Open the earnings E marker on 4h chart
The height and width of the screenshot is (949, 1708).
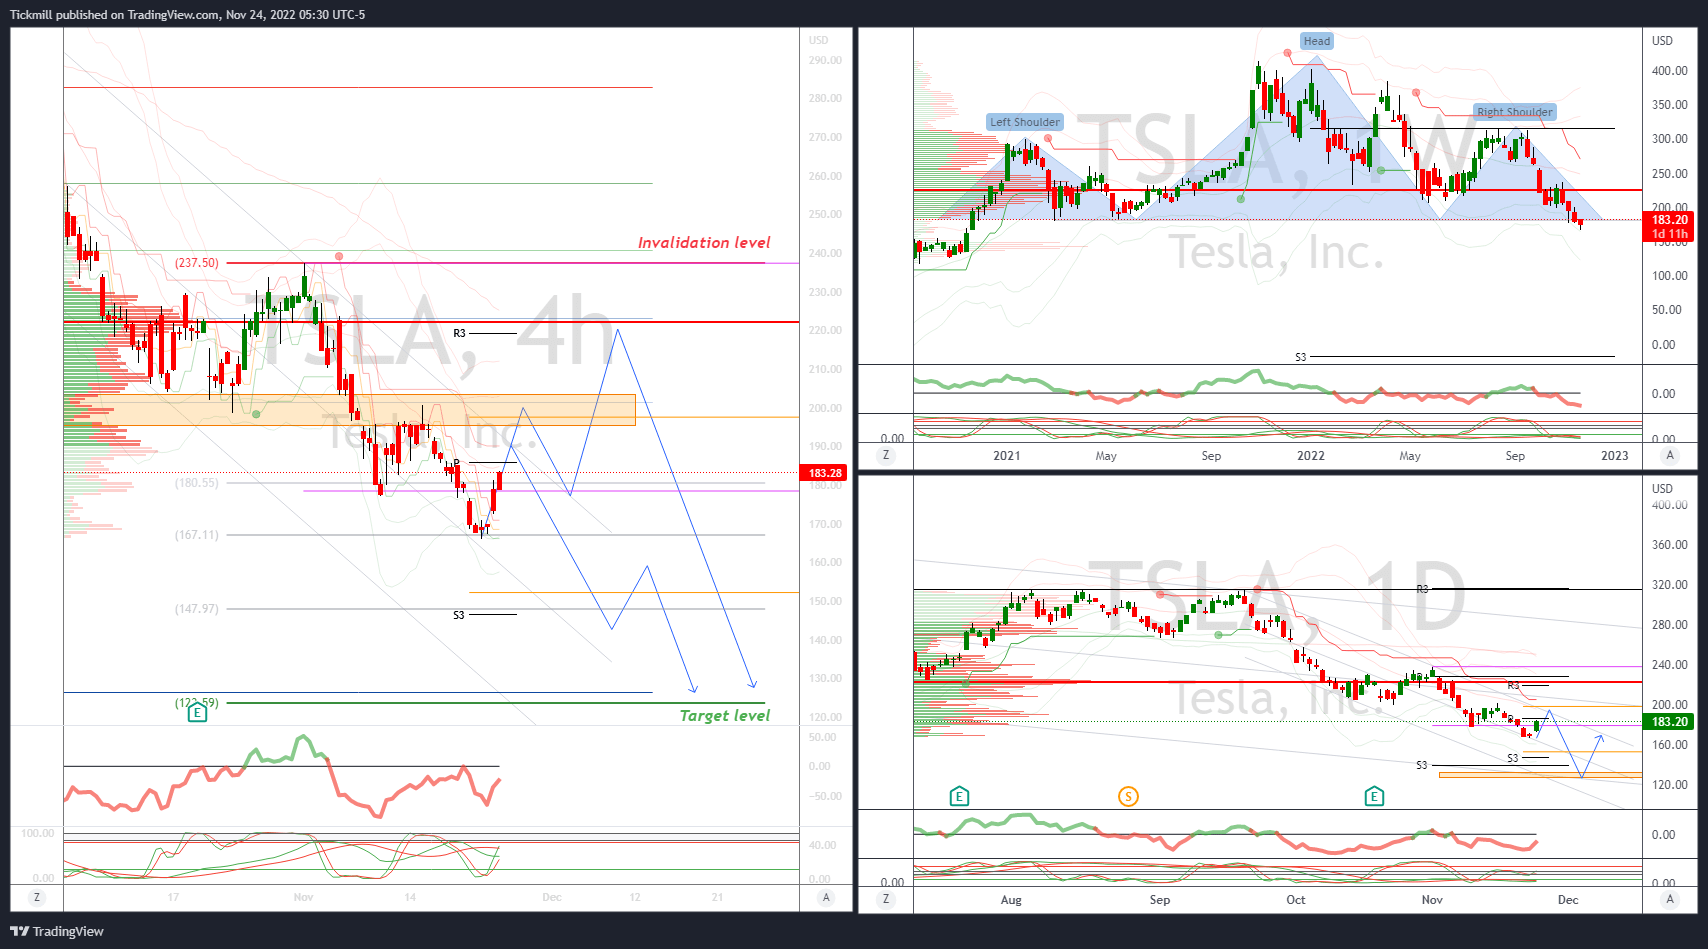click(197, 712)
